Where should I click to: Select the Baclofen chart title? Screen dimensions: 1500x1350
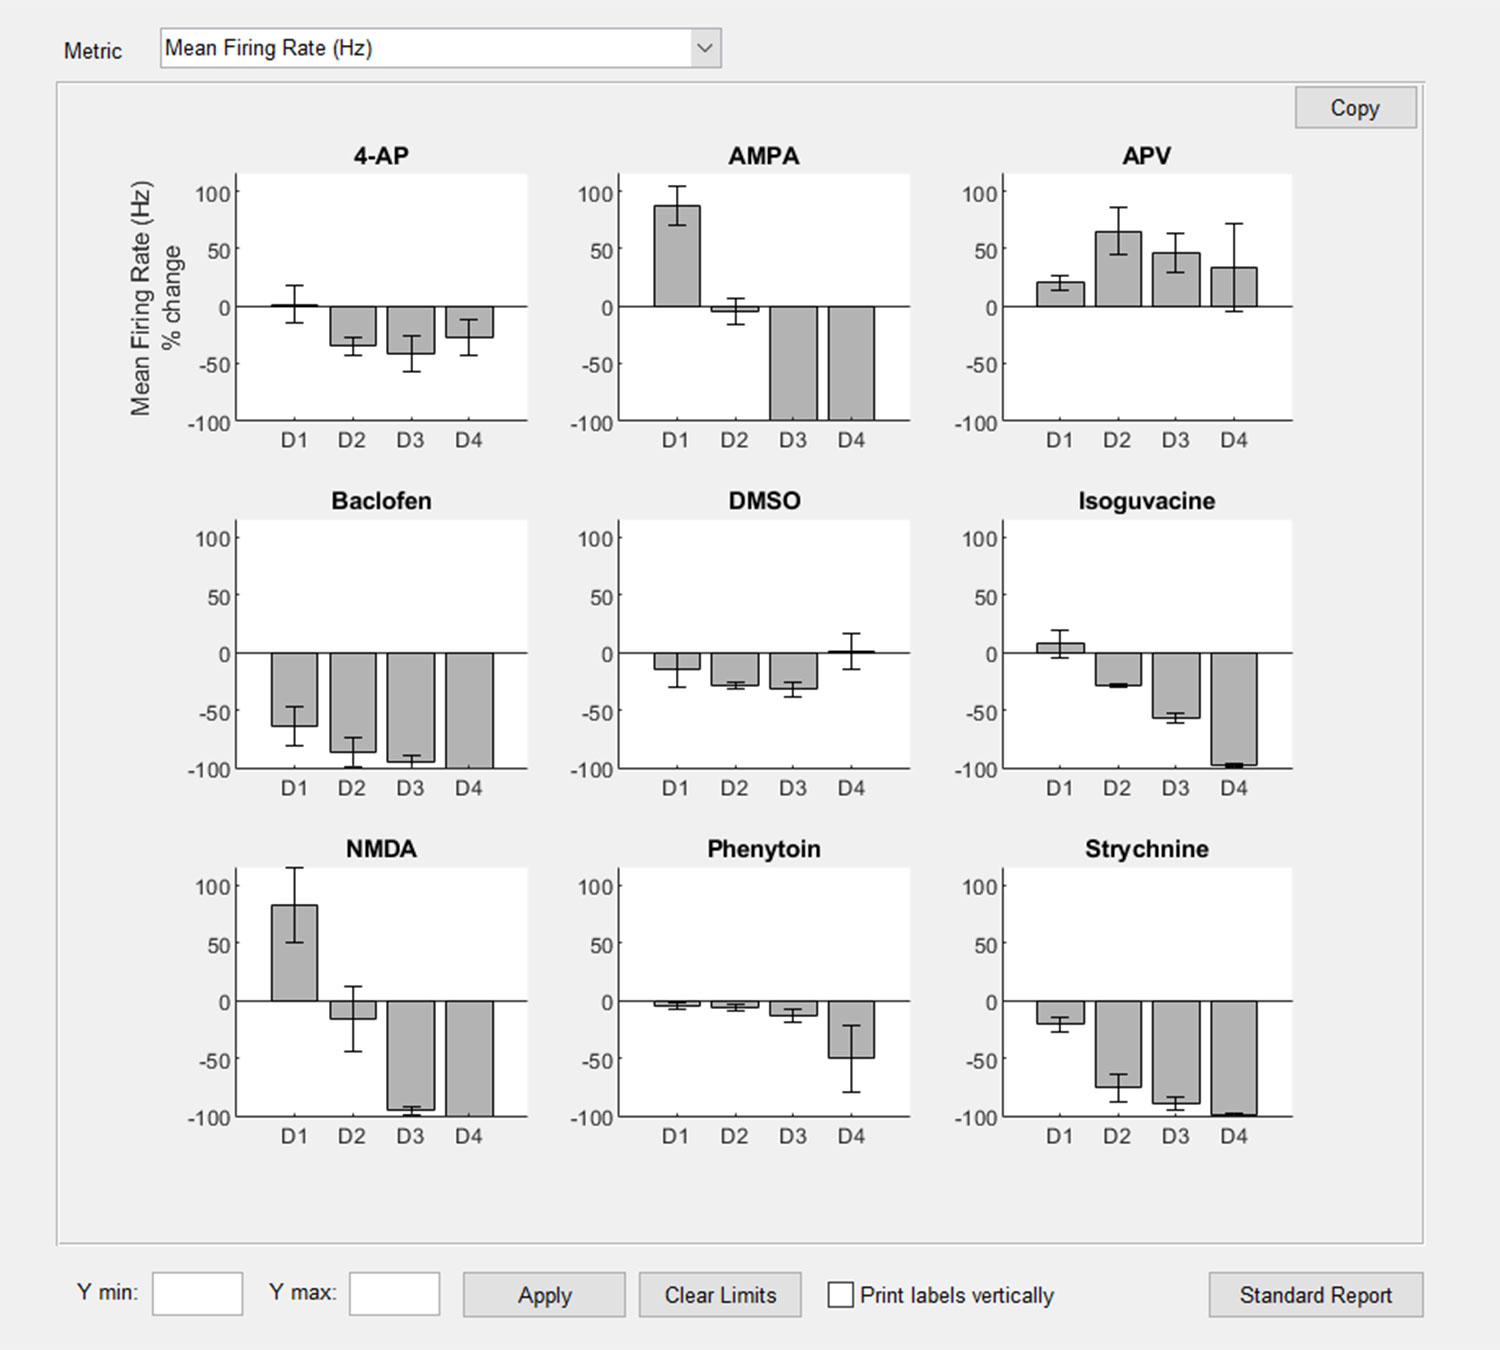[381, 501]
